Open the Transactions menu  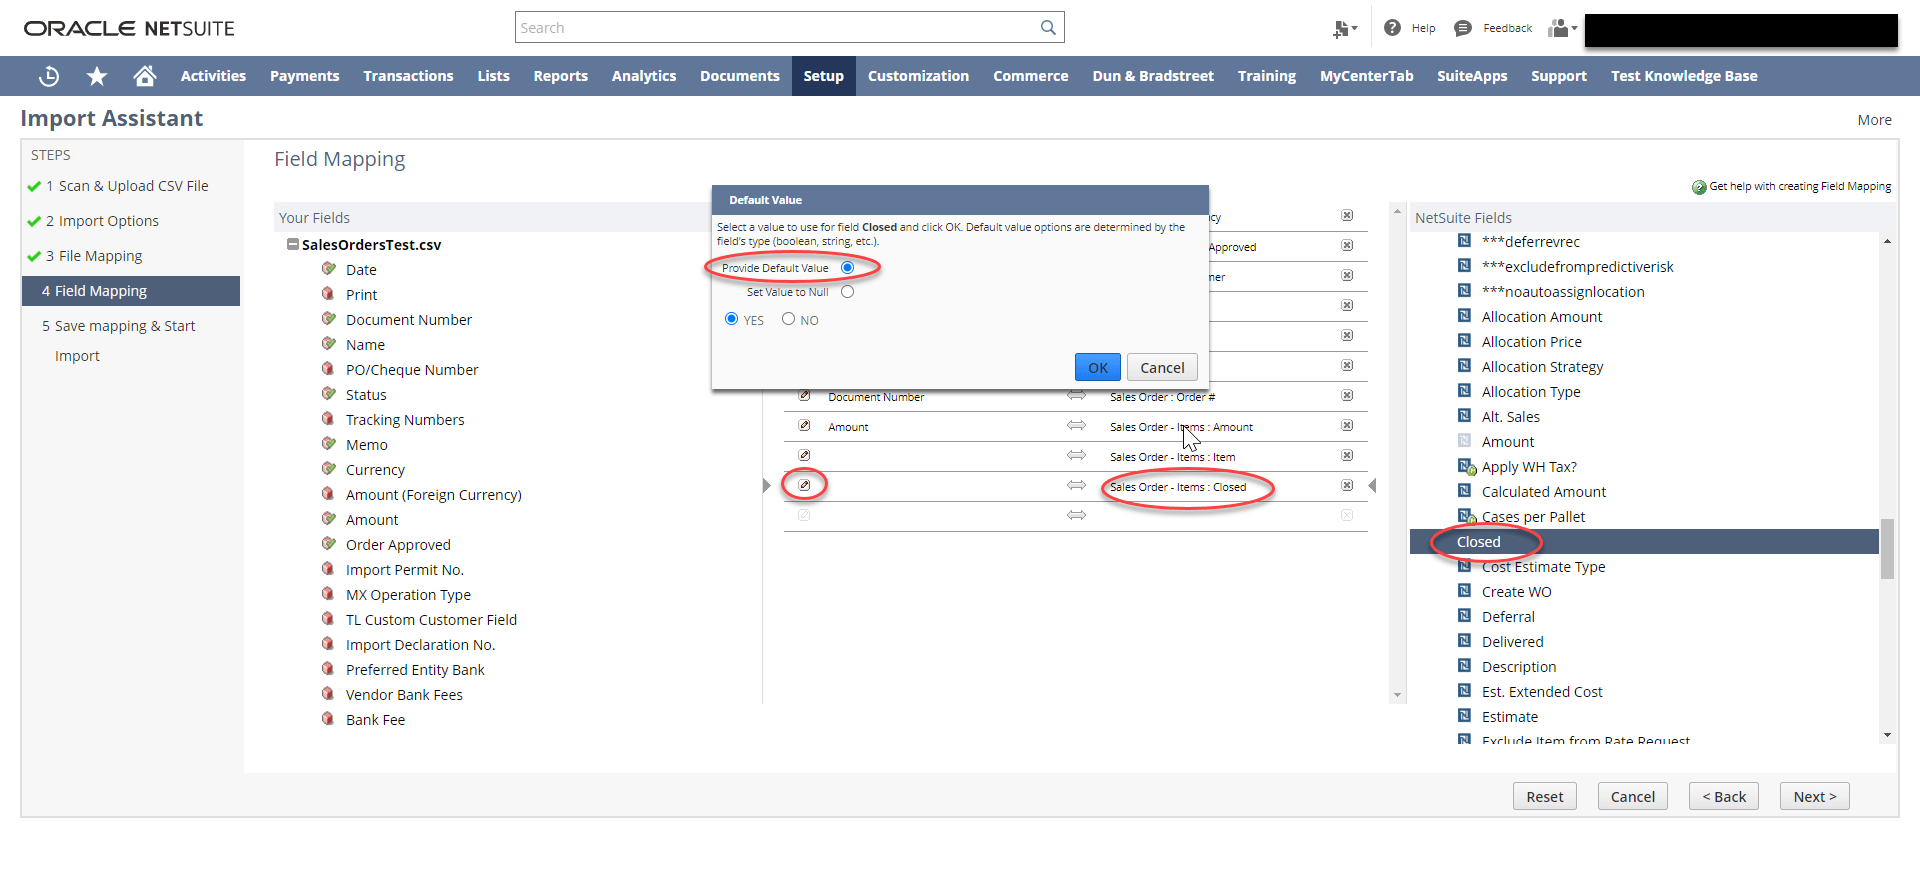point(408,76)
